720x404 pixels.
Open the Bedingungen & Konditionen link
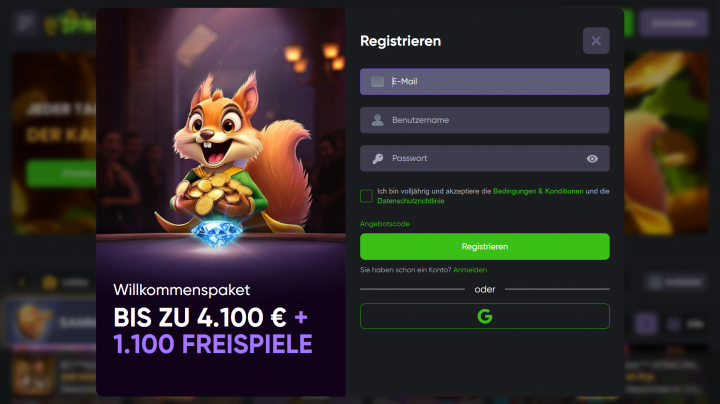pos(538,191)
